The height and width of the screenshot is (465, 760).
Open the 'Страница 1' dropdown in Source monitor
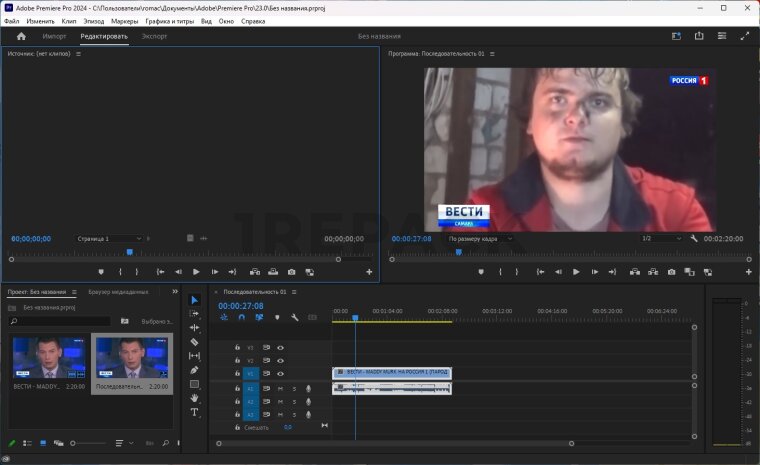point(109,239)
